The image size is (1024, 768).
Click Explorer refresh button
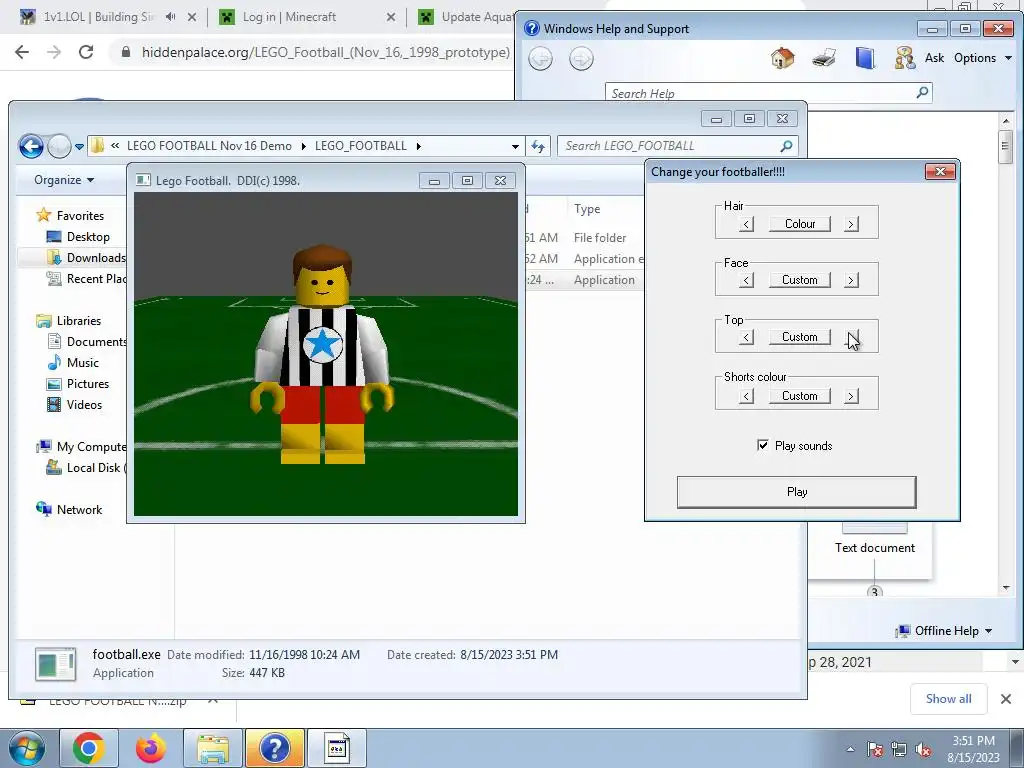coord(538,146)
